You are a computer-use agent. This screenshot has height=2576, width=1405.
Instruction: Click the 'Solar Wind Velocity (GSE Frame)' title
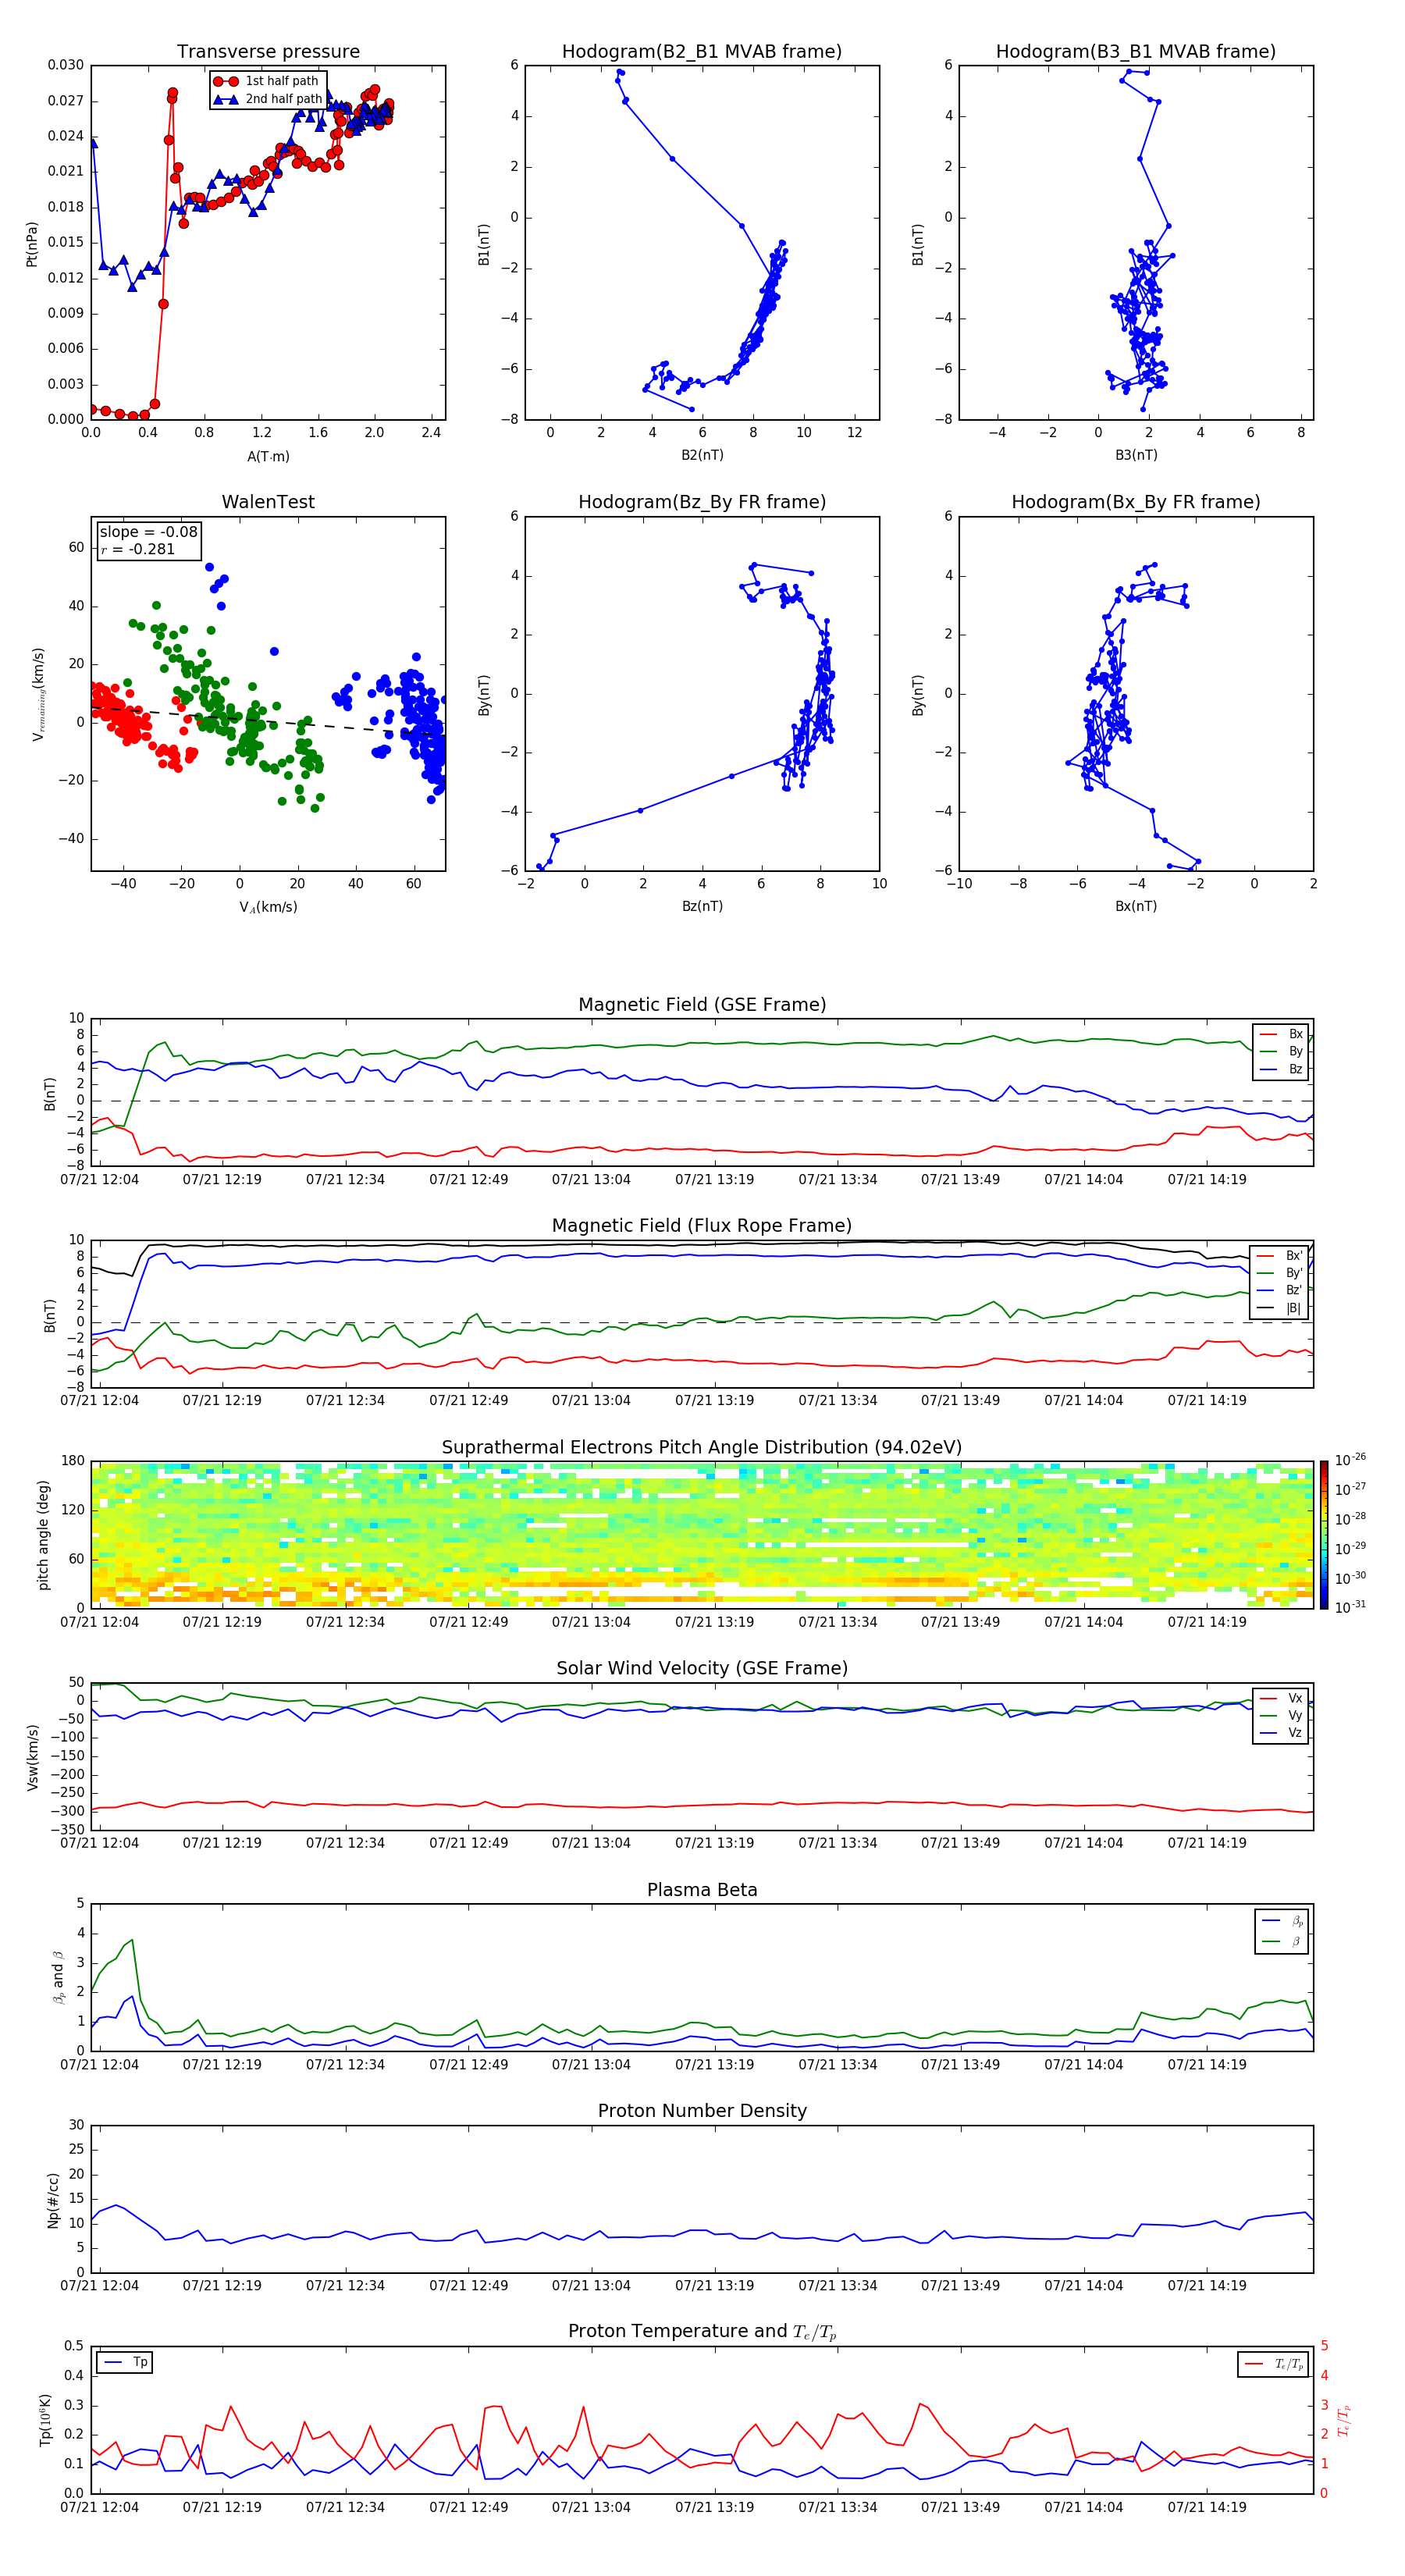point(702,1668)
